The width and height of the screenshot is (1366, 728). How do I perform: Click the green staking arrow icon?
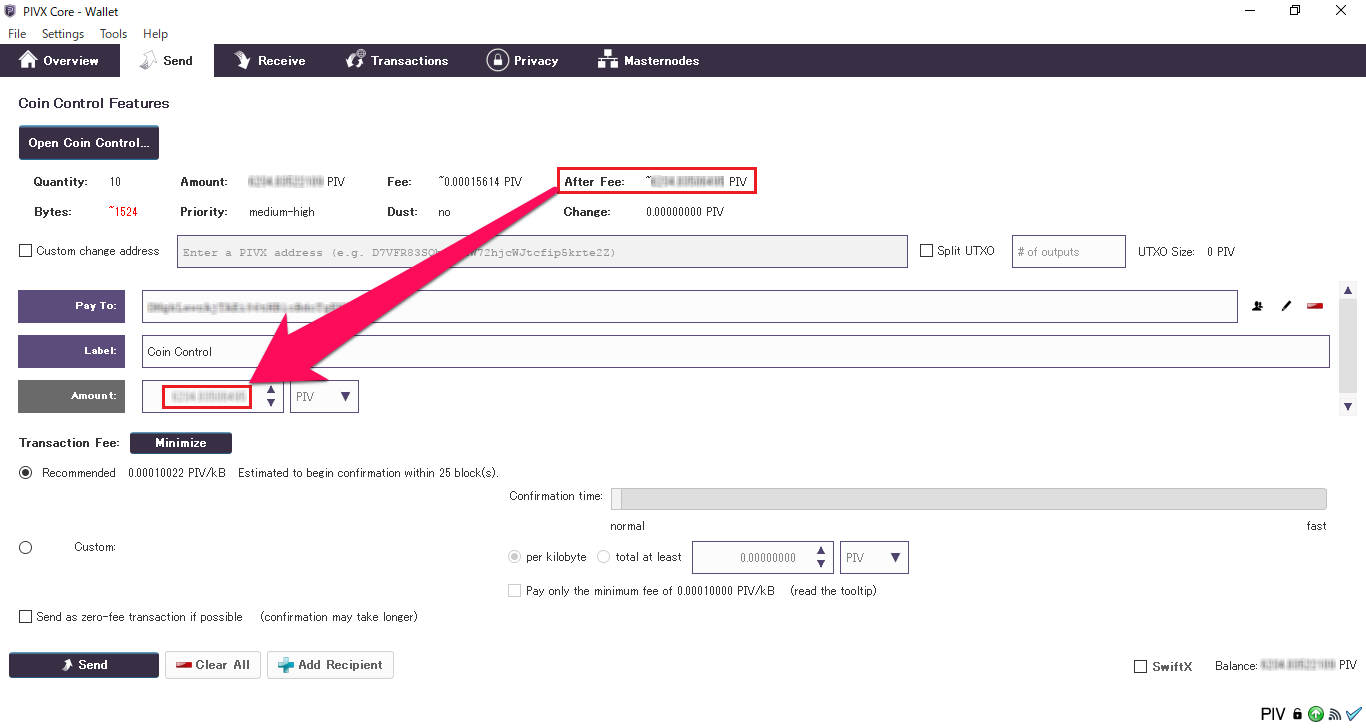point(1315,714)
